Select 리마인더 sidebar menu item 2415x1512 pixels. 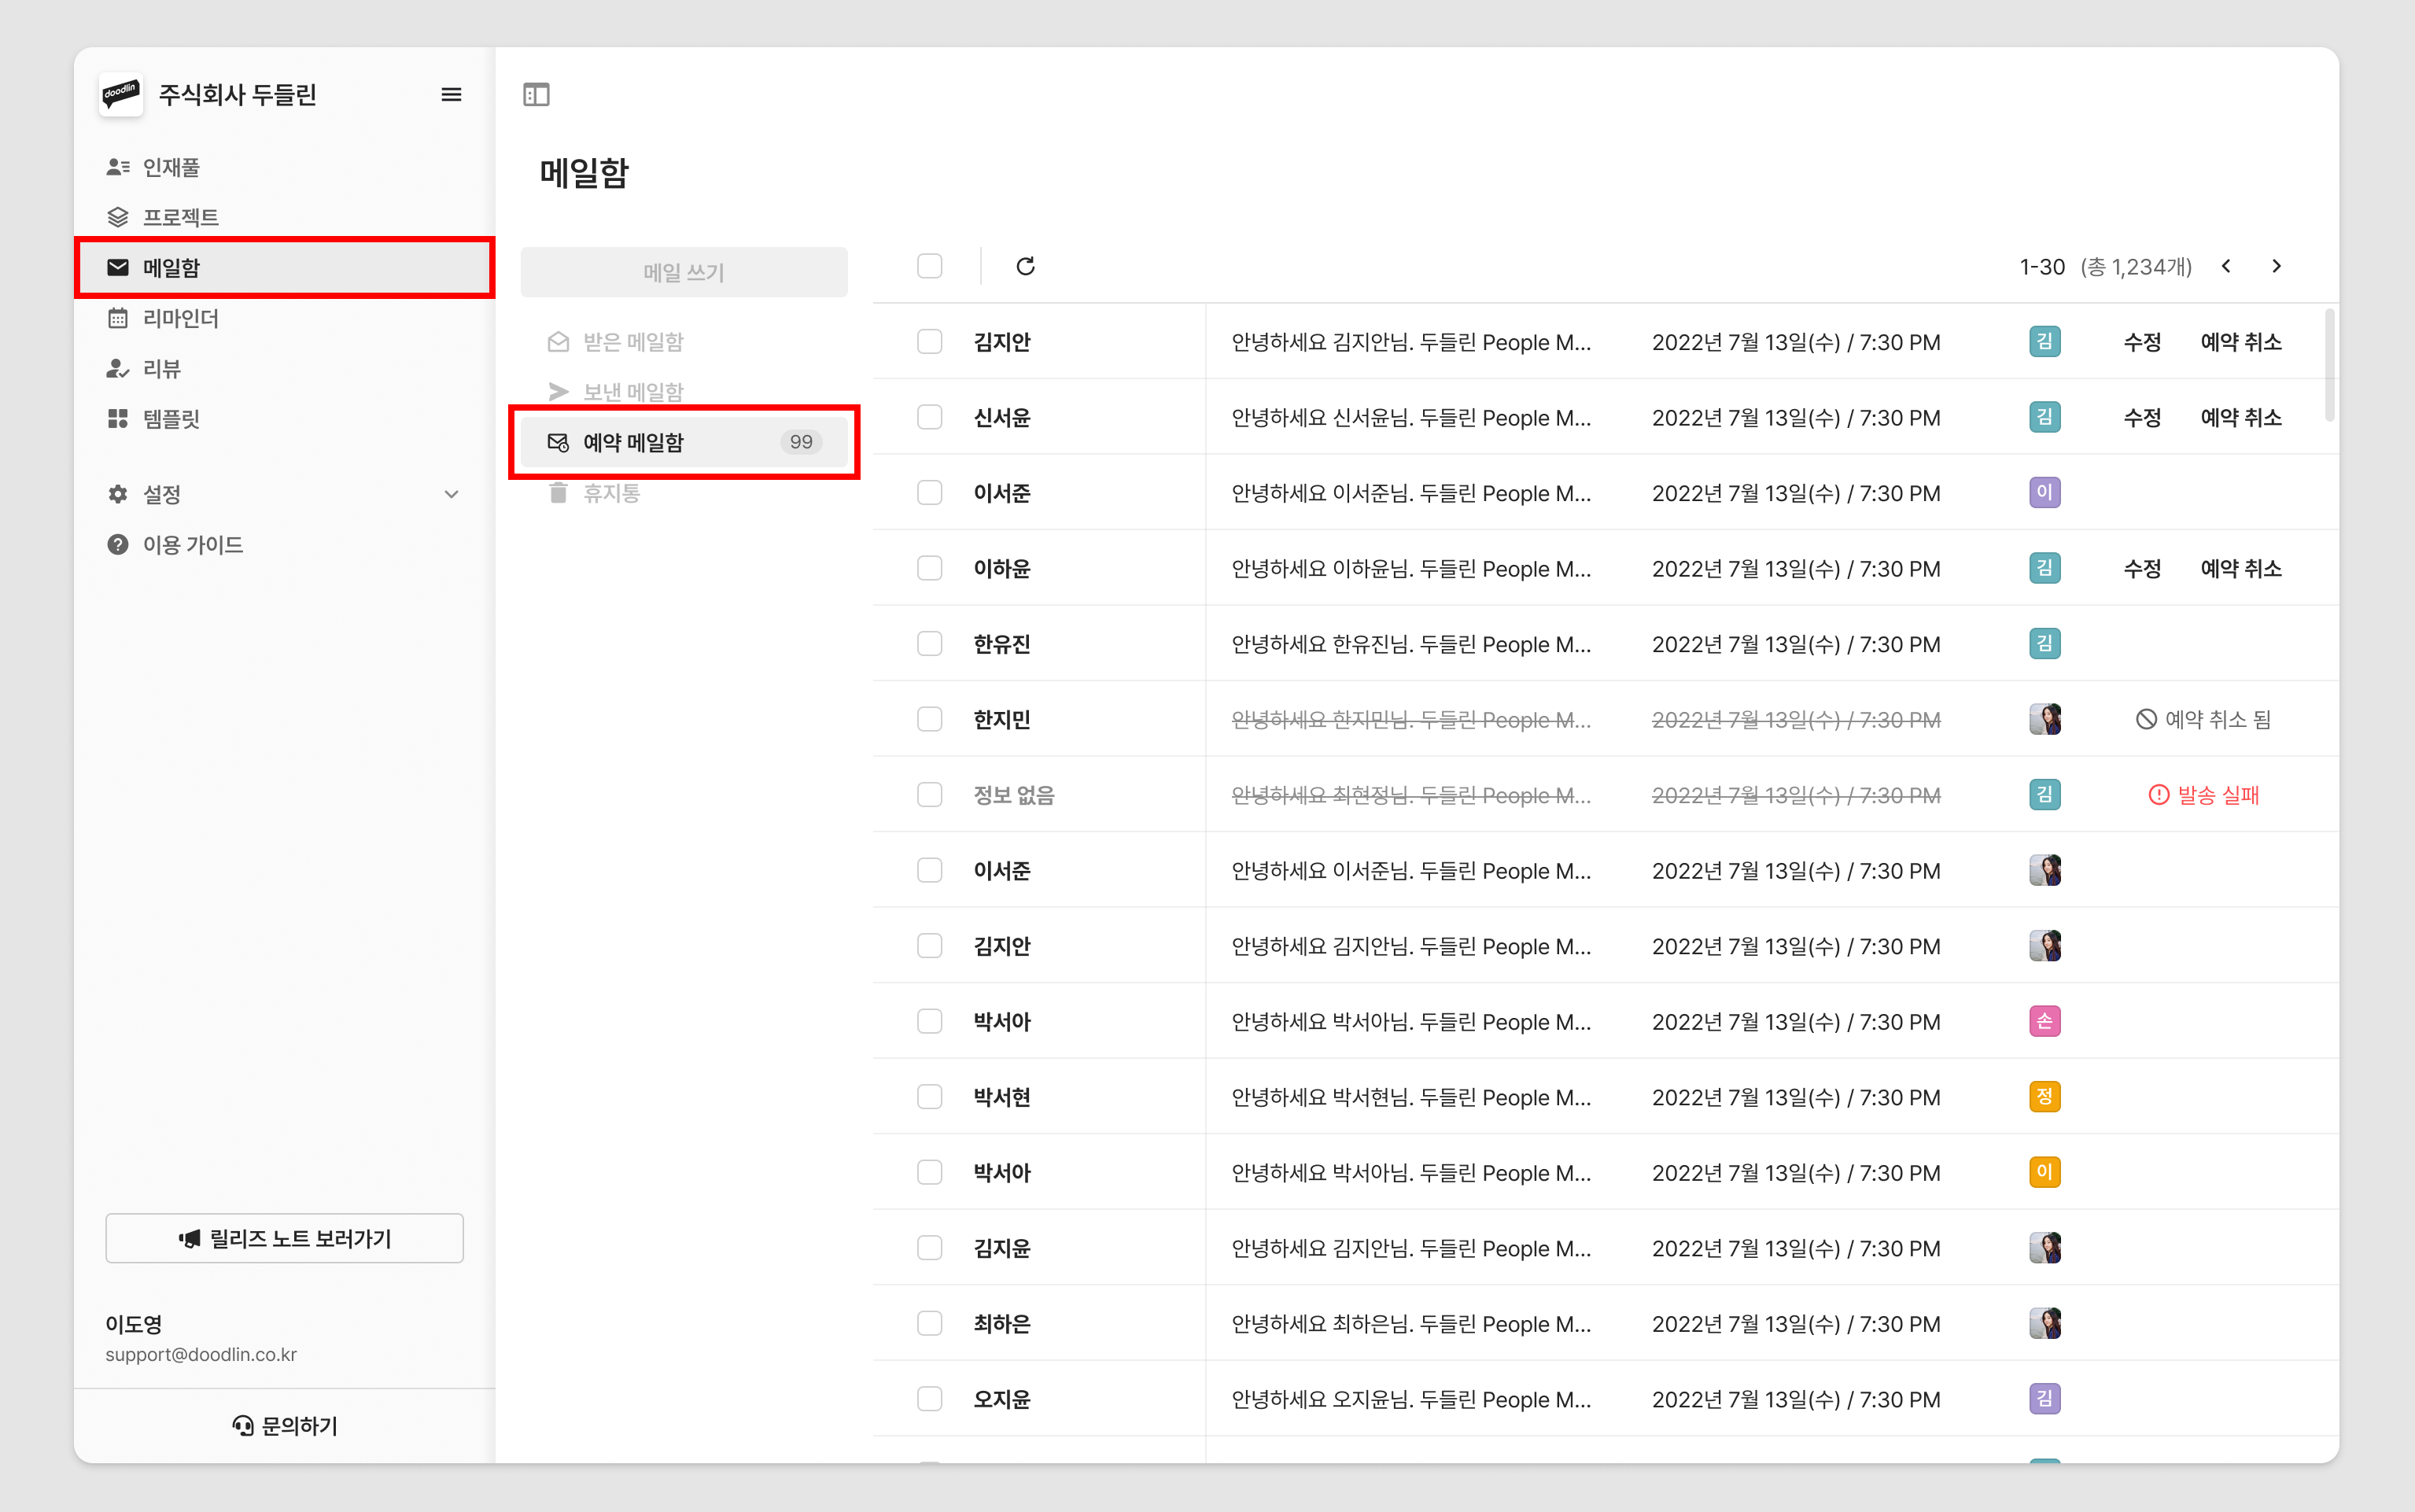(286, 317)
